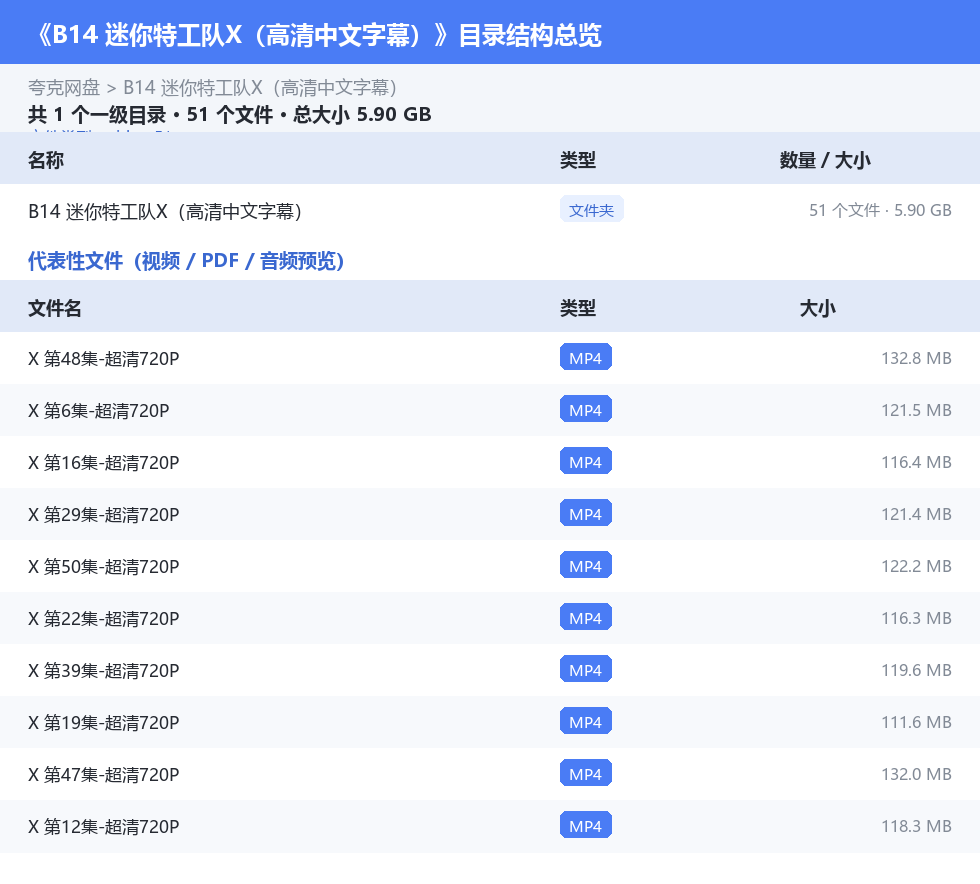The image size is (980, 884).
Task: Click MP4 badge for 第47集
Action: (x=586, y=772)
